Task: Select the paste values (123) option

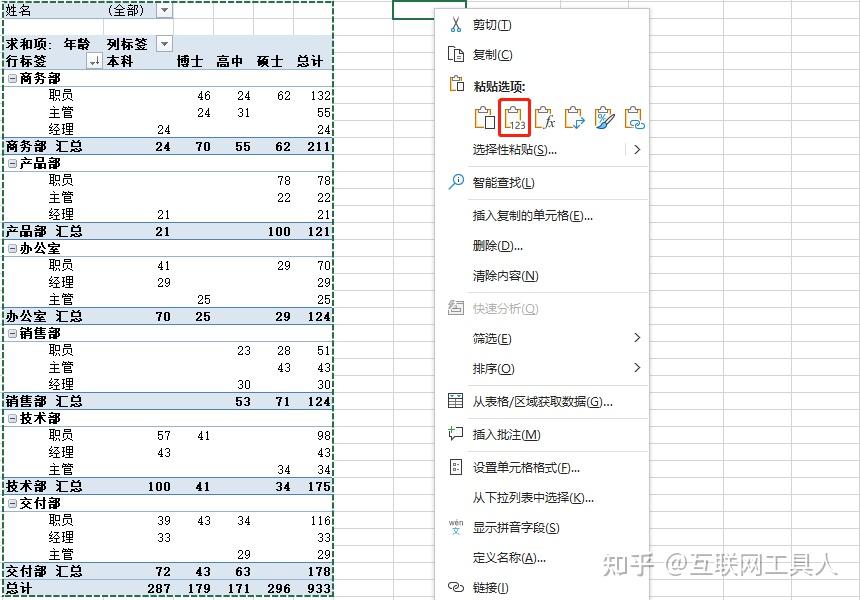Action: (x=516, y=118)
